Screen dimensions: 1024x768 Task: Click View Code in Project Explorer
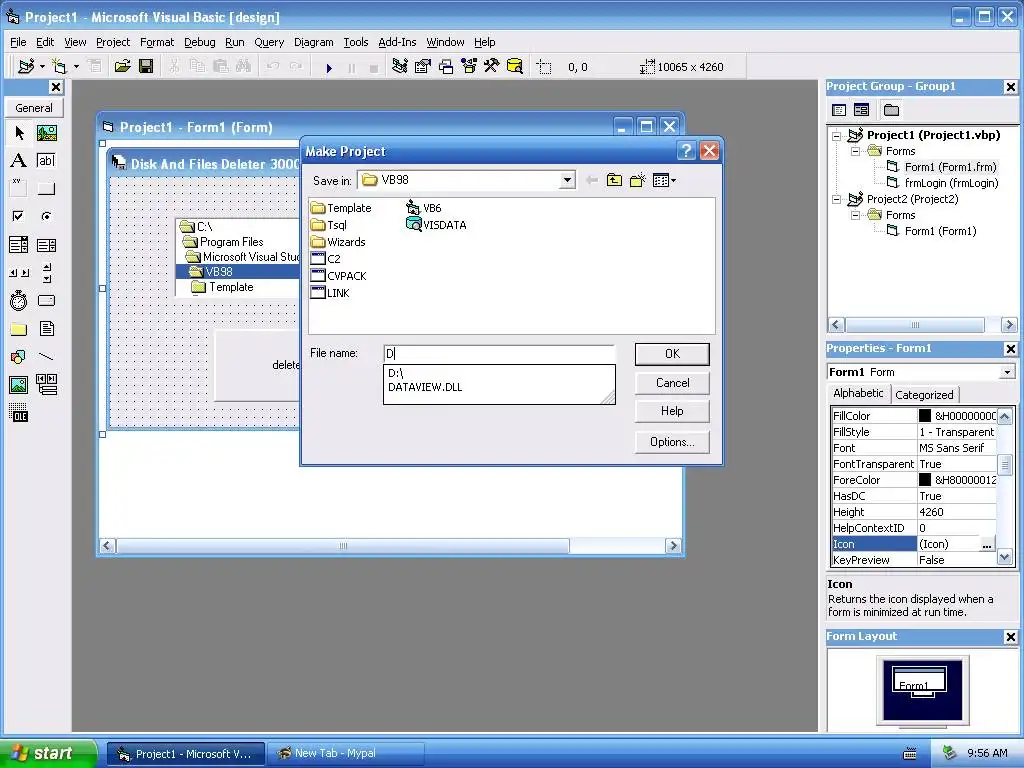839,110
